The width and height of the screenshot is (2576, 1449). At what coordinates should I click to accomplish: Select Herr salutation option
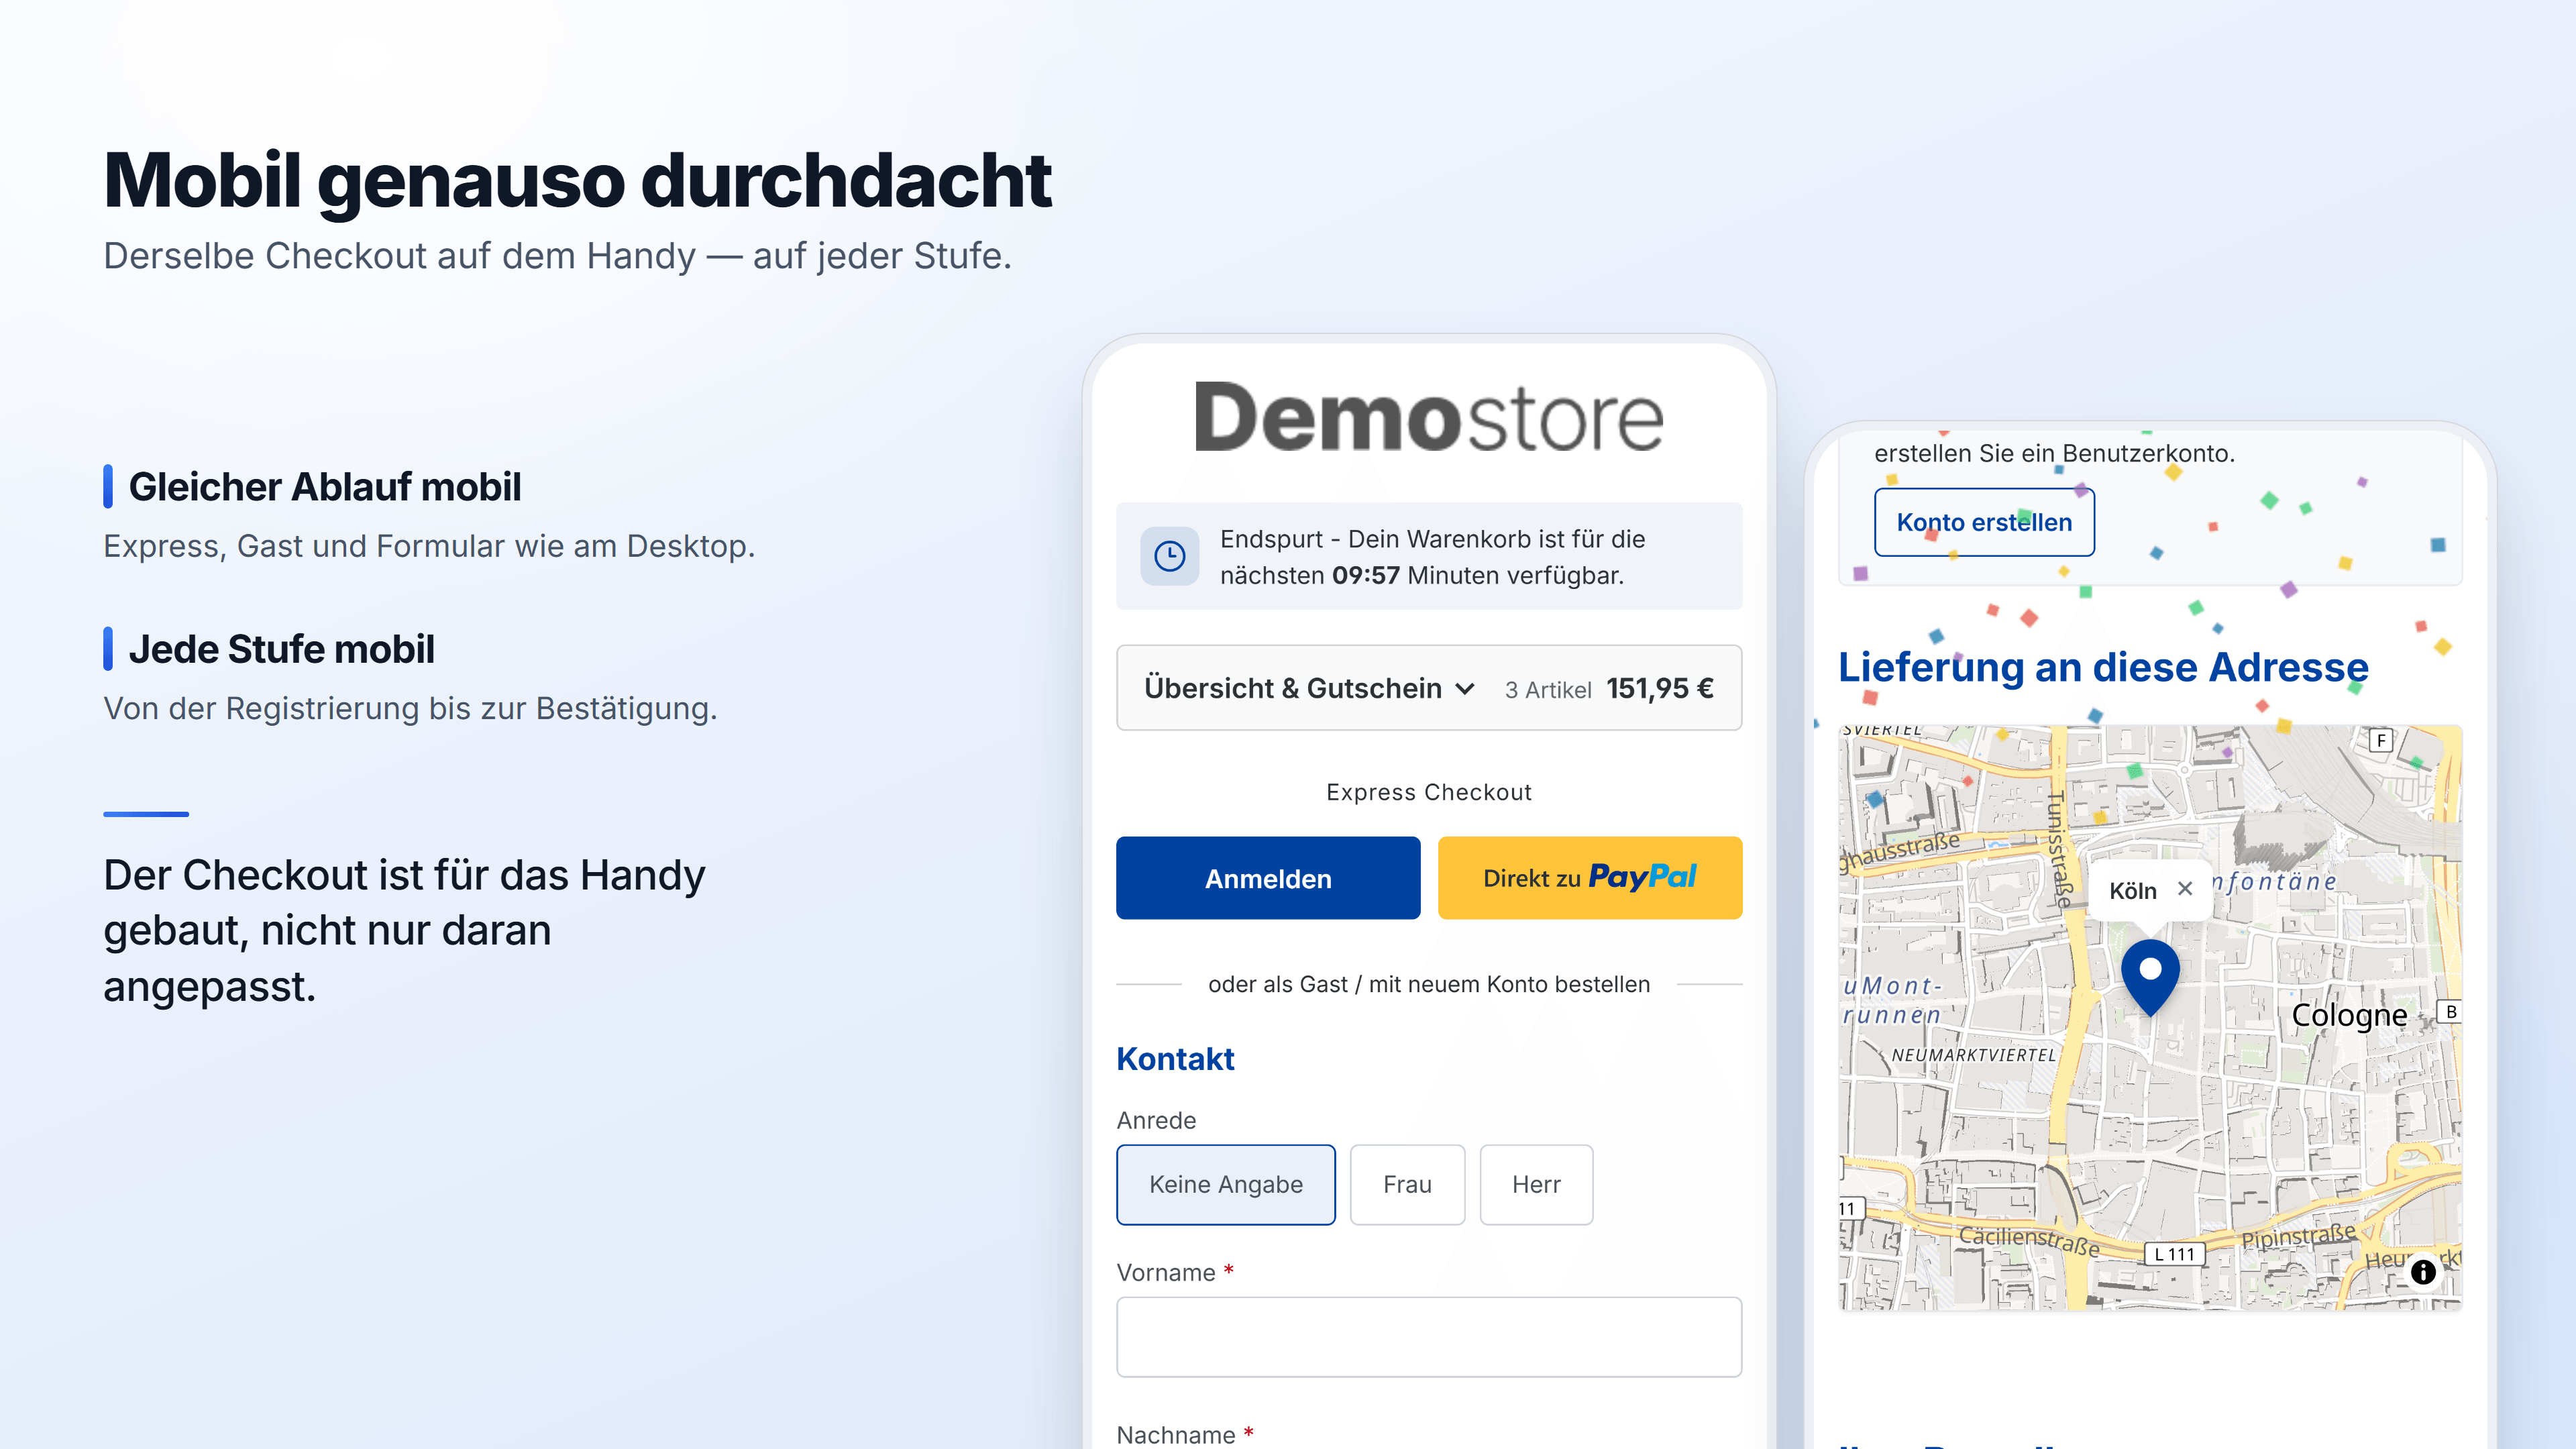(1536, 1184)
